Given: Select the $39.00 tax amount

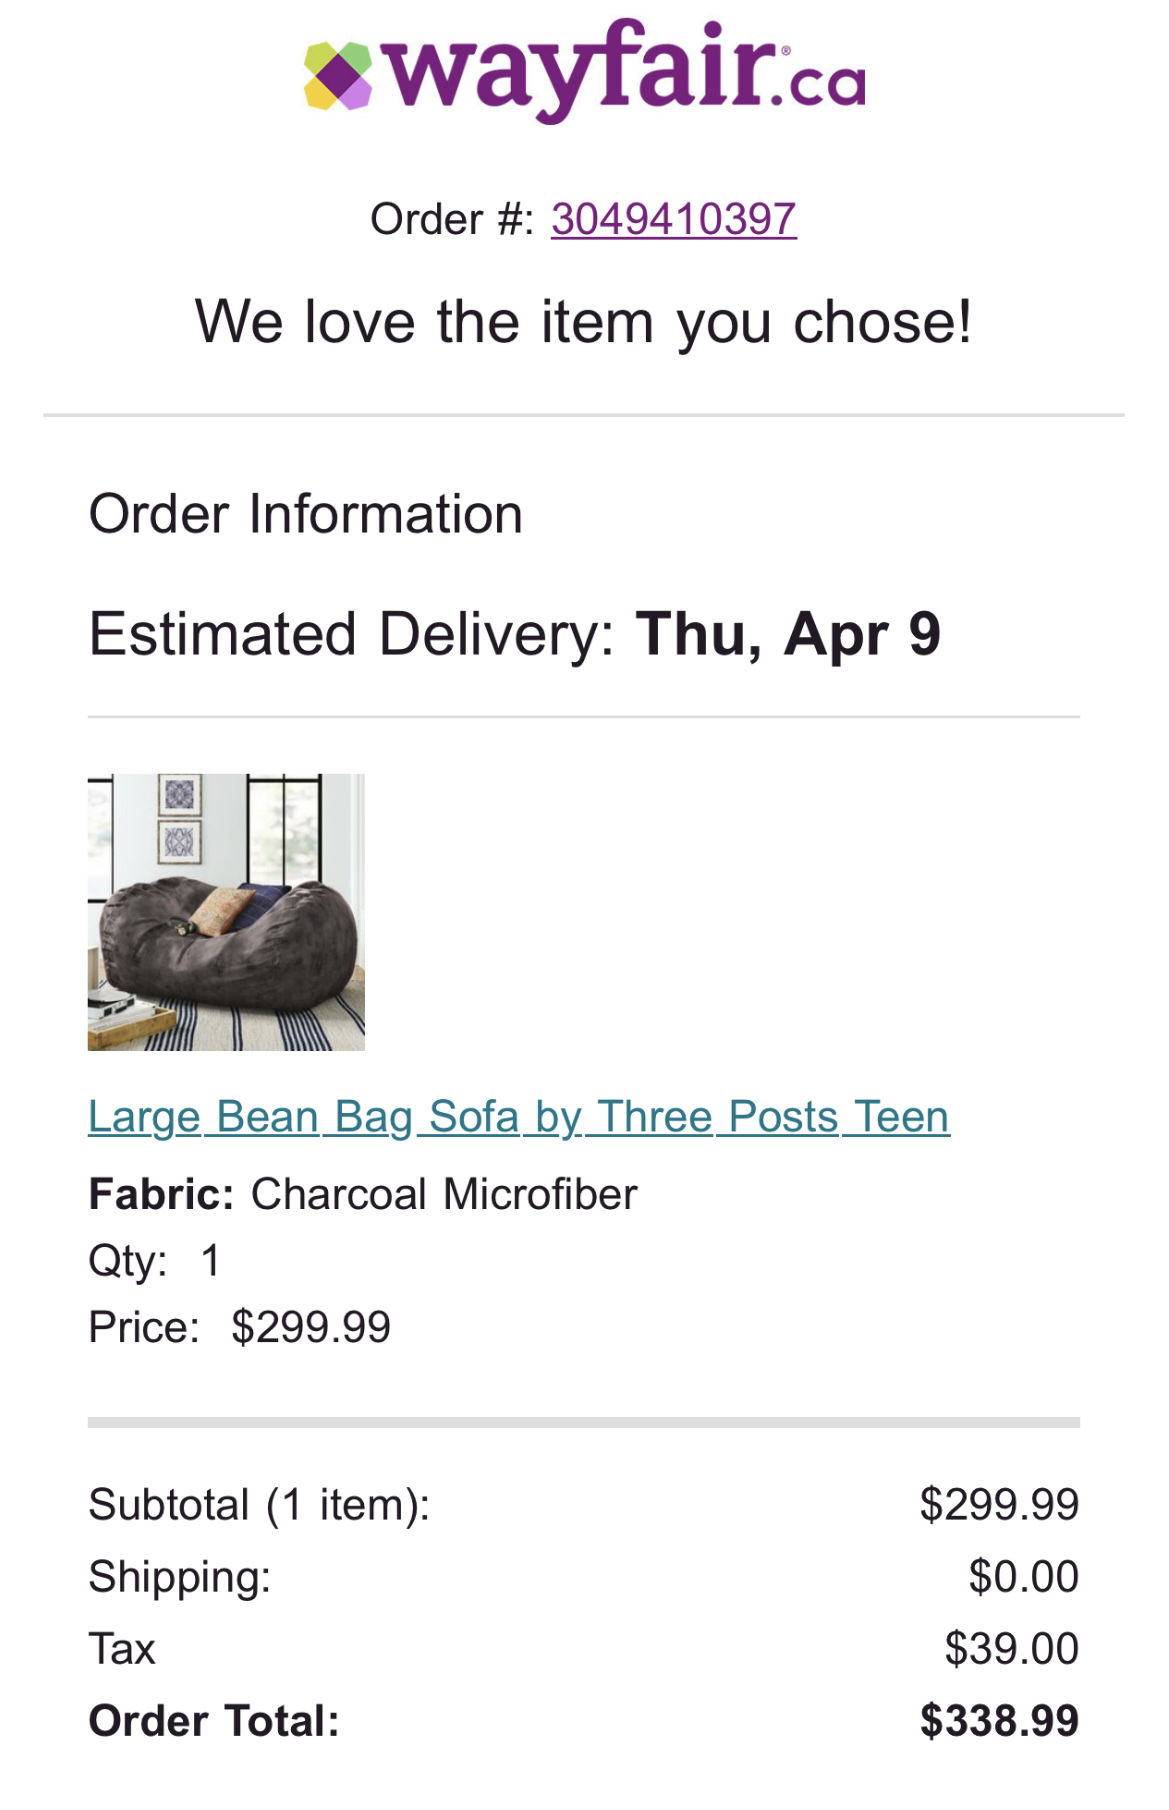Looking at the screenshot, I should [1011, 1649].
